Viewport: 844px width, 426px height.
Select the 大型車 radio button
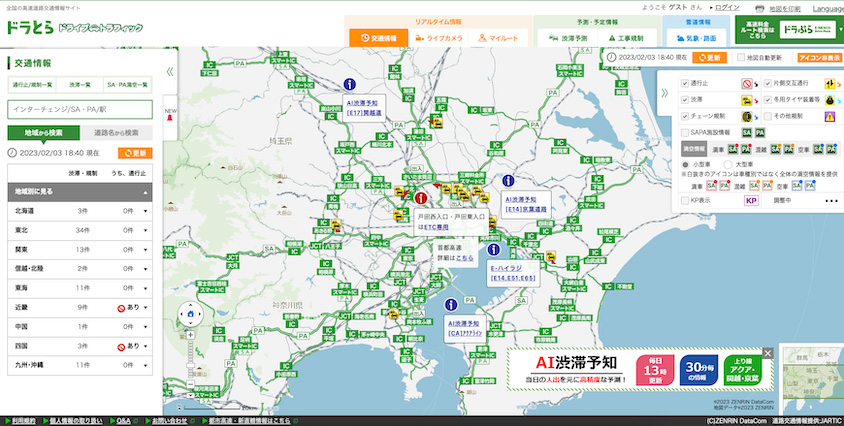(x=728, y=163)
